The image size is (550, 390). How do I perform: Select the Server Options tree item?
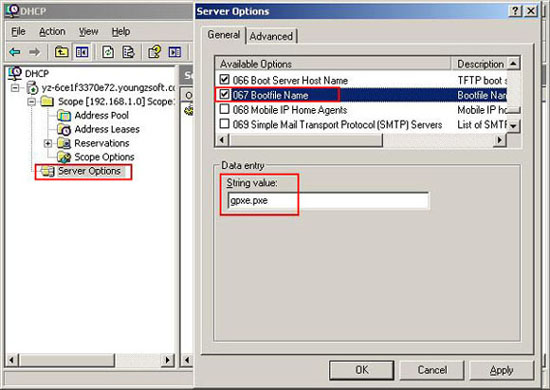pos(89,171)
